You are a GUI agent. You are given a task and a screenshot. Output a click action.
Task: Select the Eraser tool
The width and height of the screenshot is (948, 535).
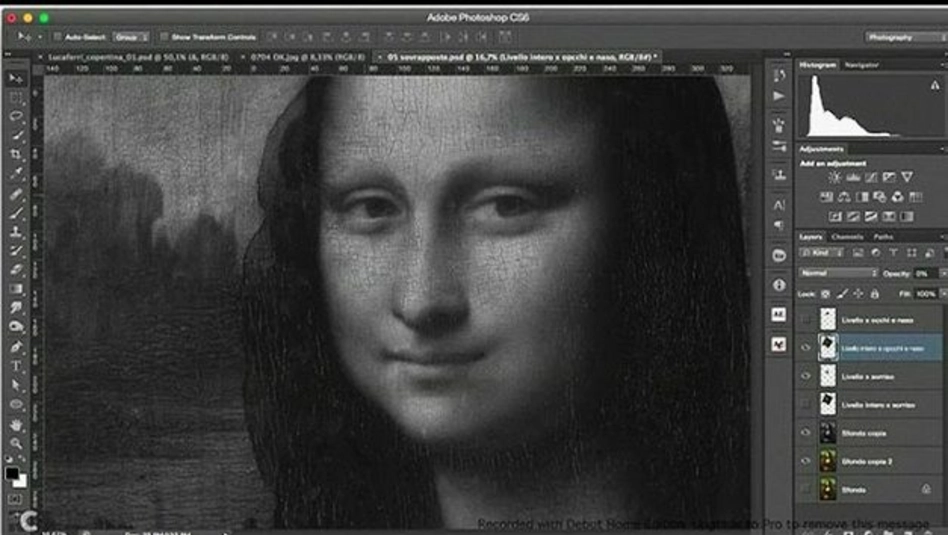[x=16, y=270]
